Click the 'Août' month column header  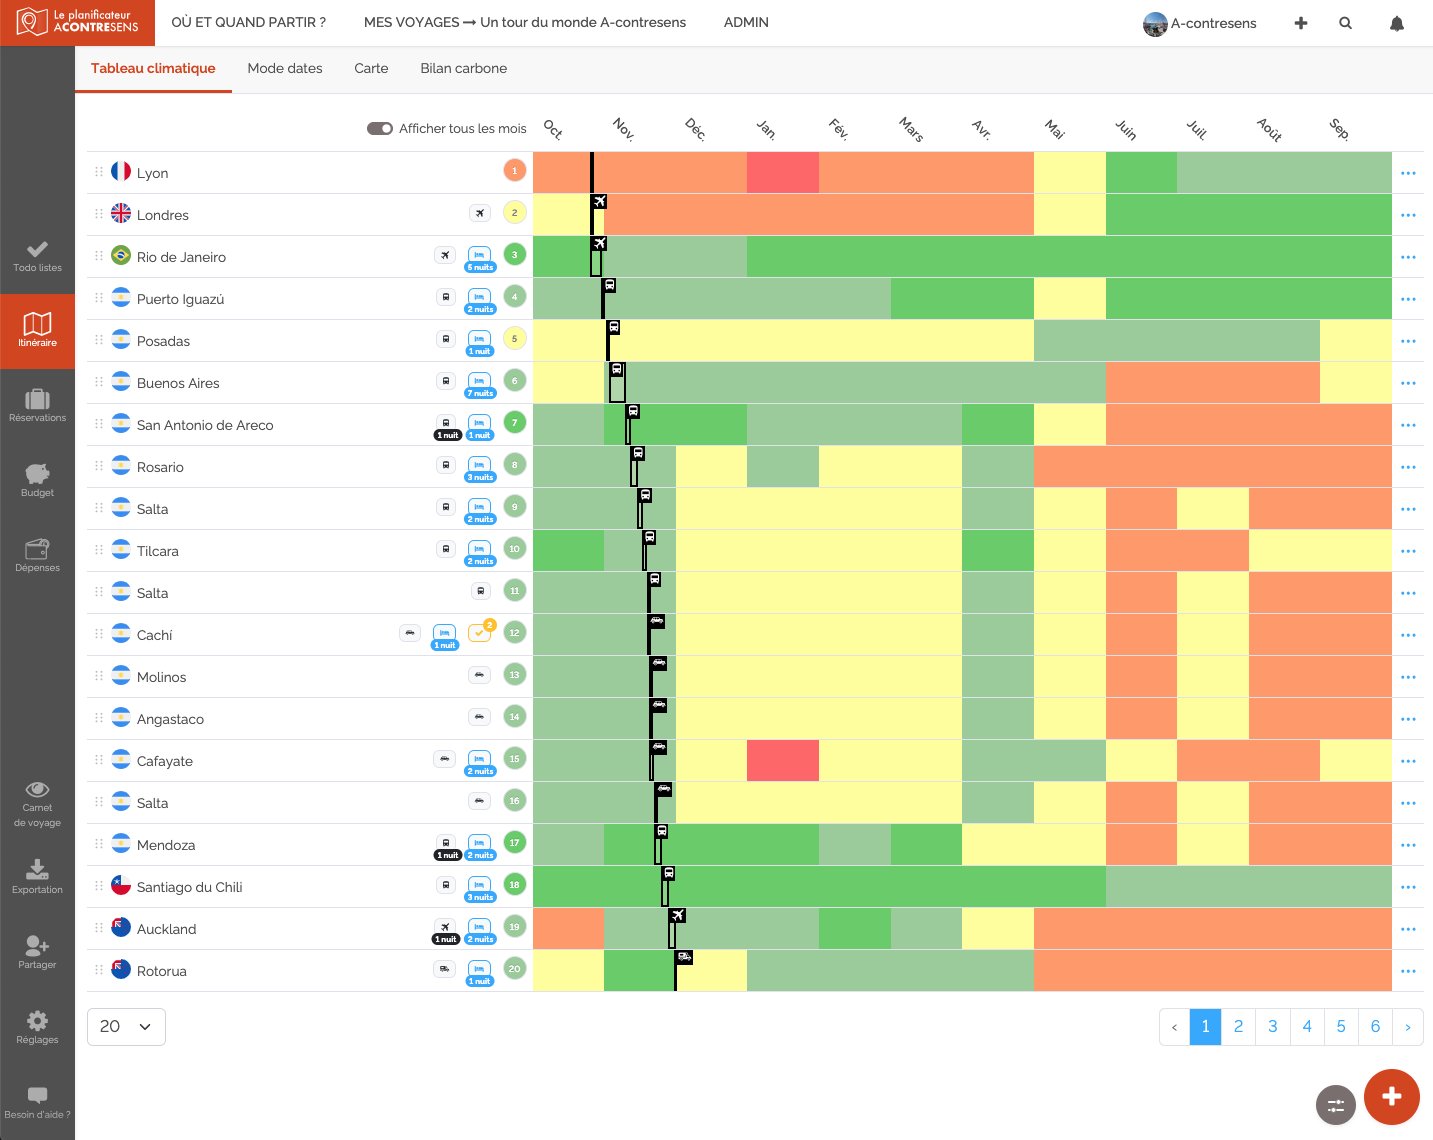[x=1269, y=129]
